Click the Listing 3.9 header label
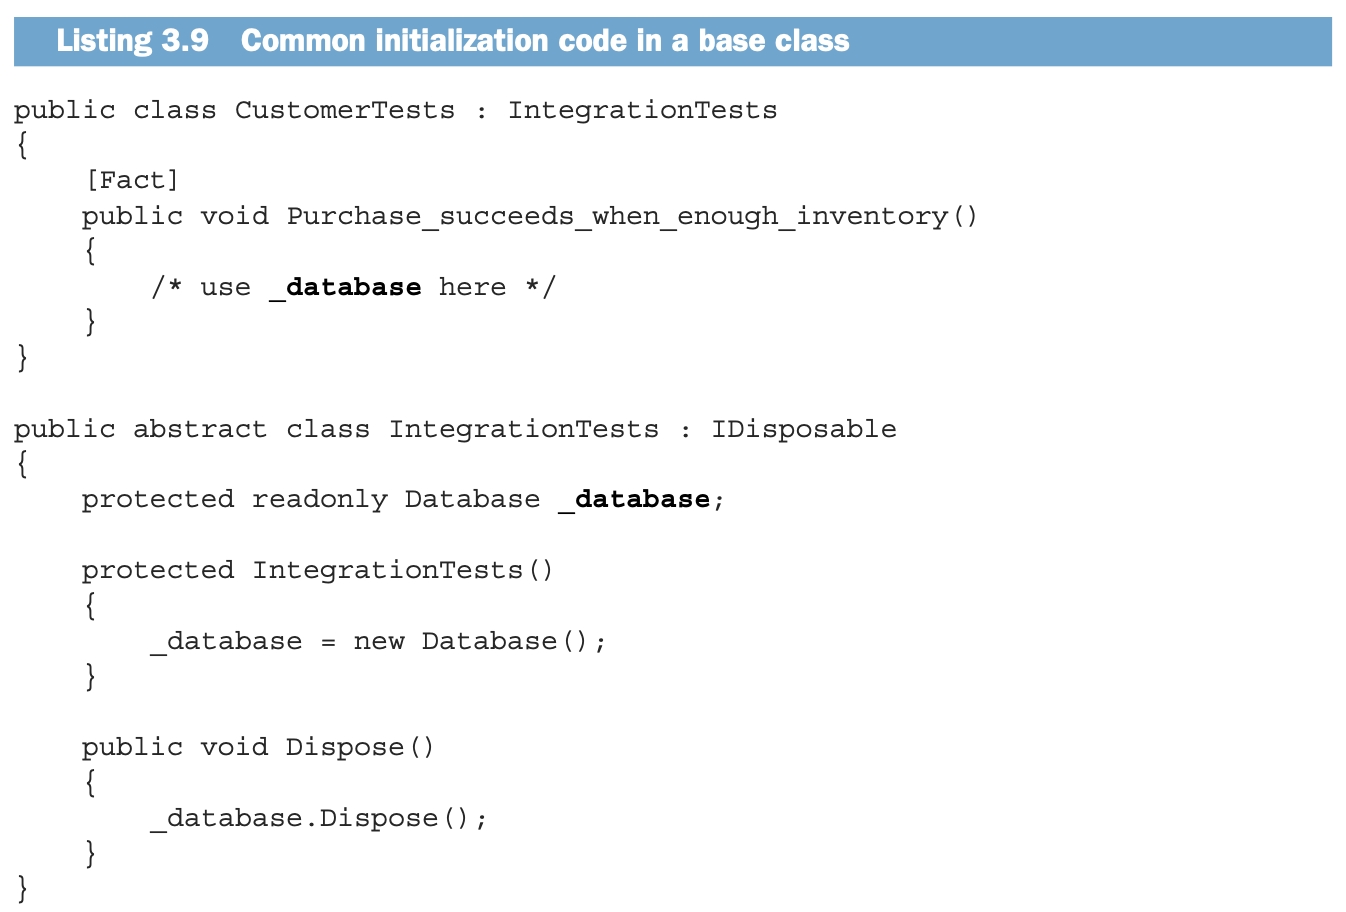Screen dimensions: 1346x912 point(132,41)
